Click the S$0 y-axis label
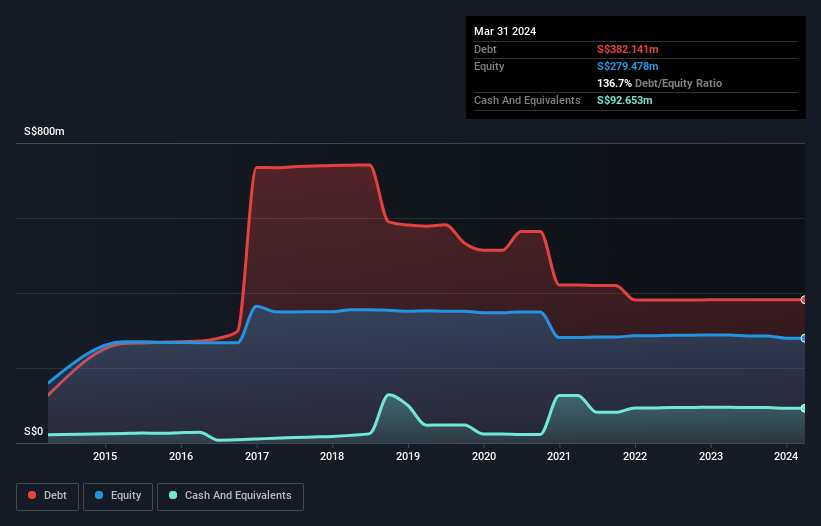 tap(34, 432)
